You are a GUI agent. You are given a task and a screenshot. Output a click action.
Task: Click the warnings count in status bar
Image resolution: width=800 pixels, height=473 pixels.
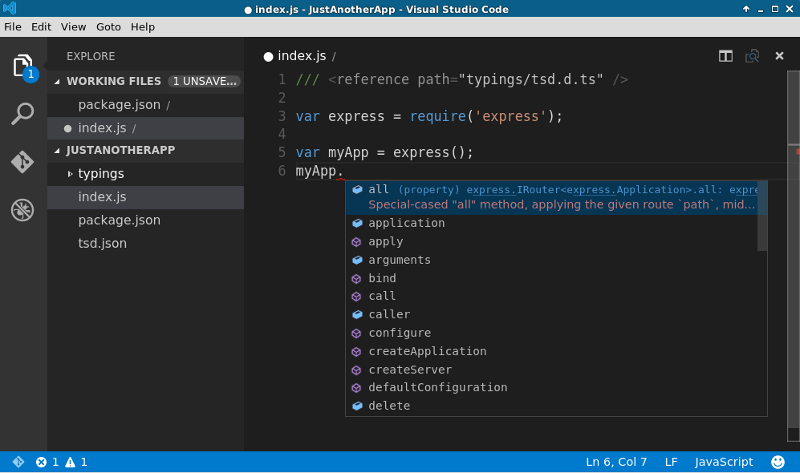click(x=77, y=462)
